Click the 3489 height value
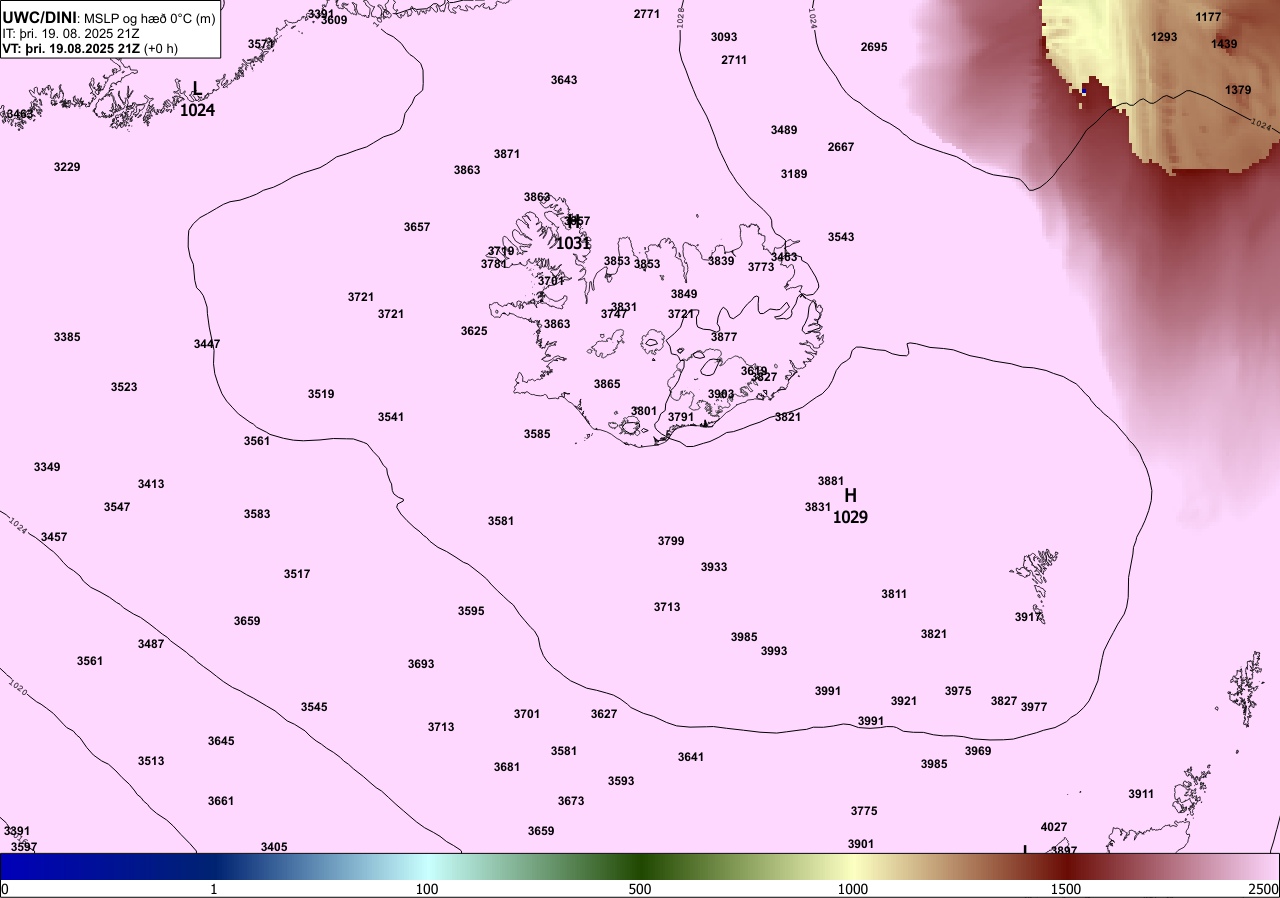 [x=784, y=130]
